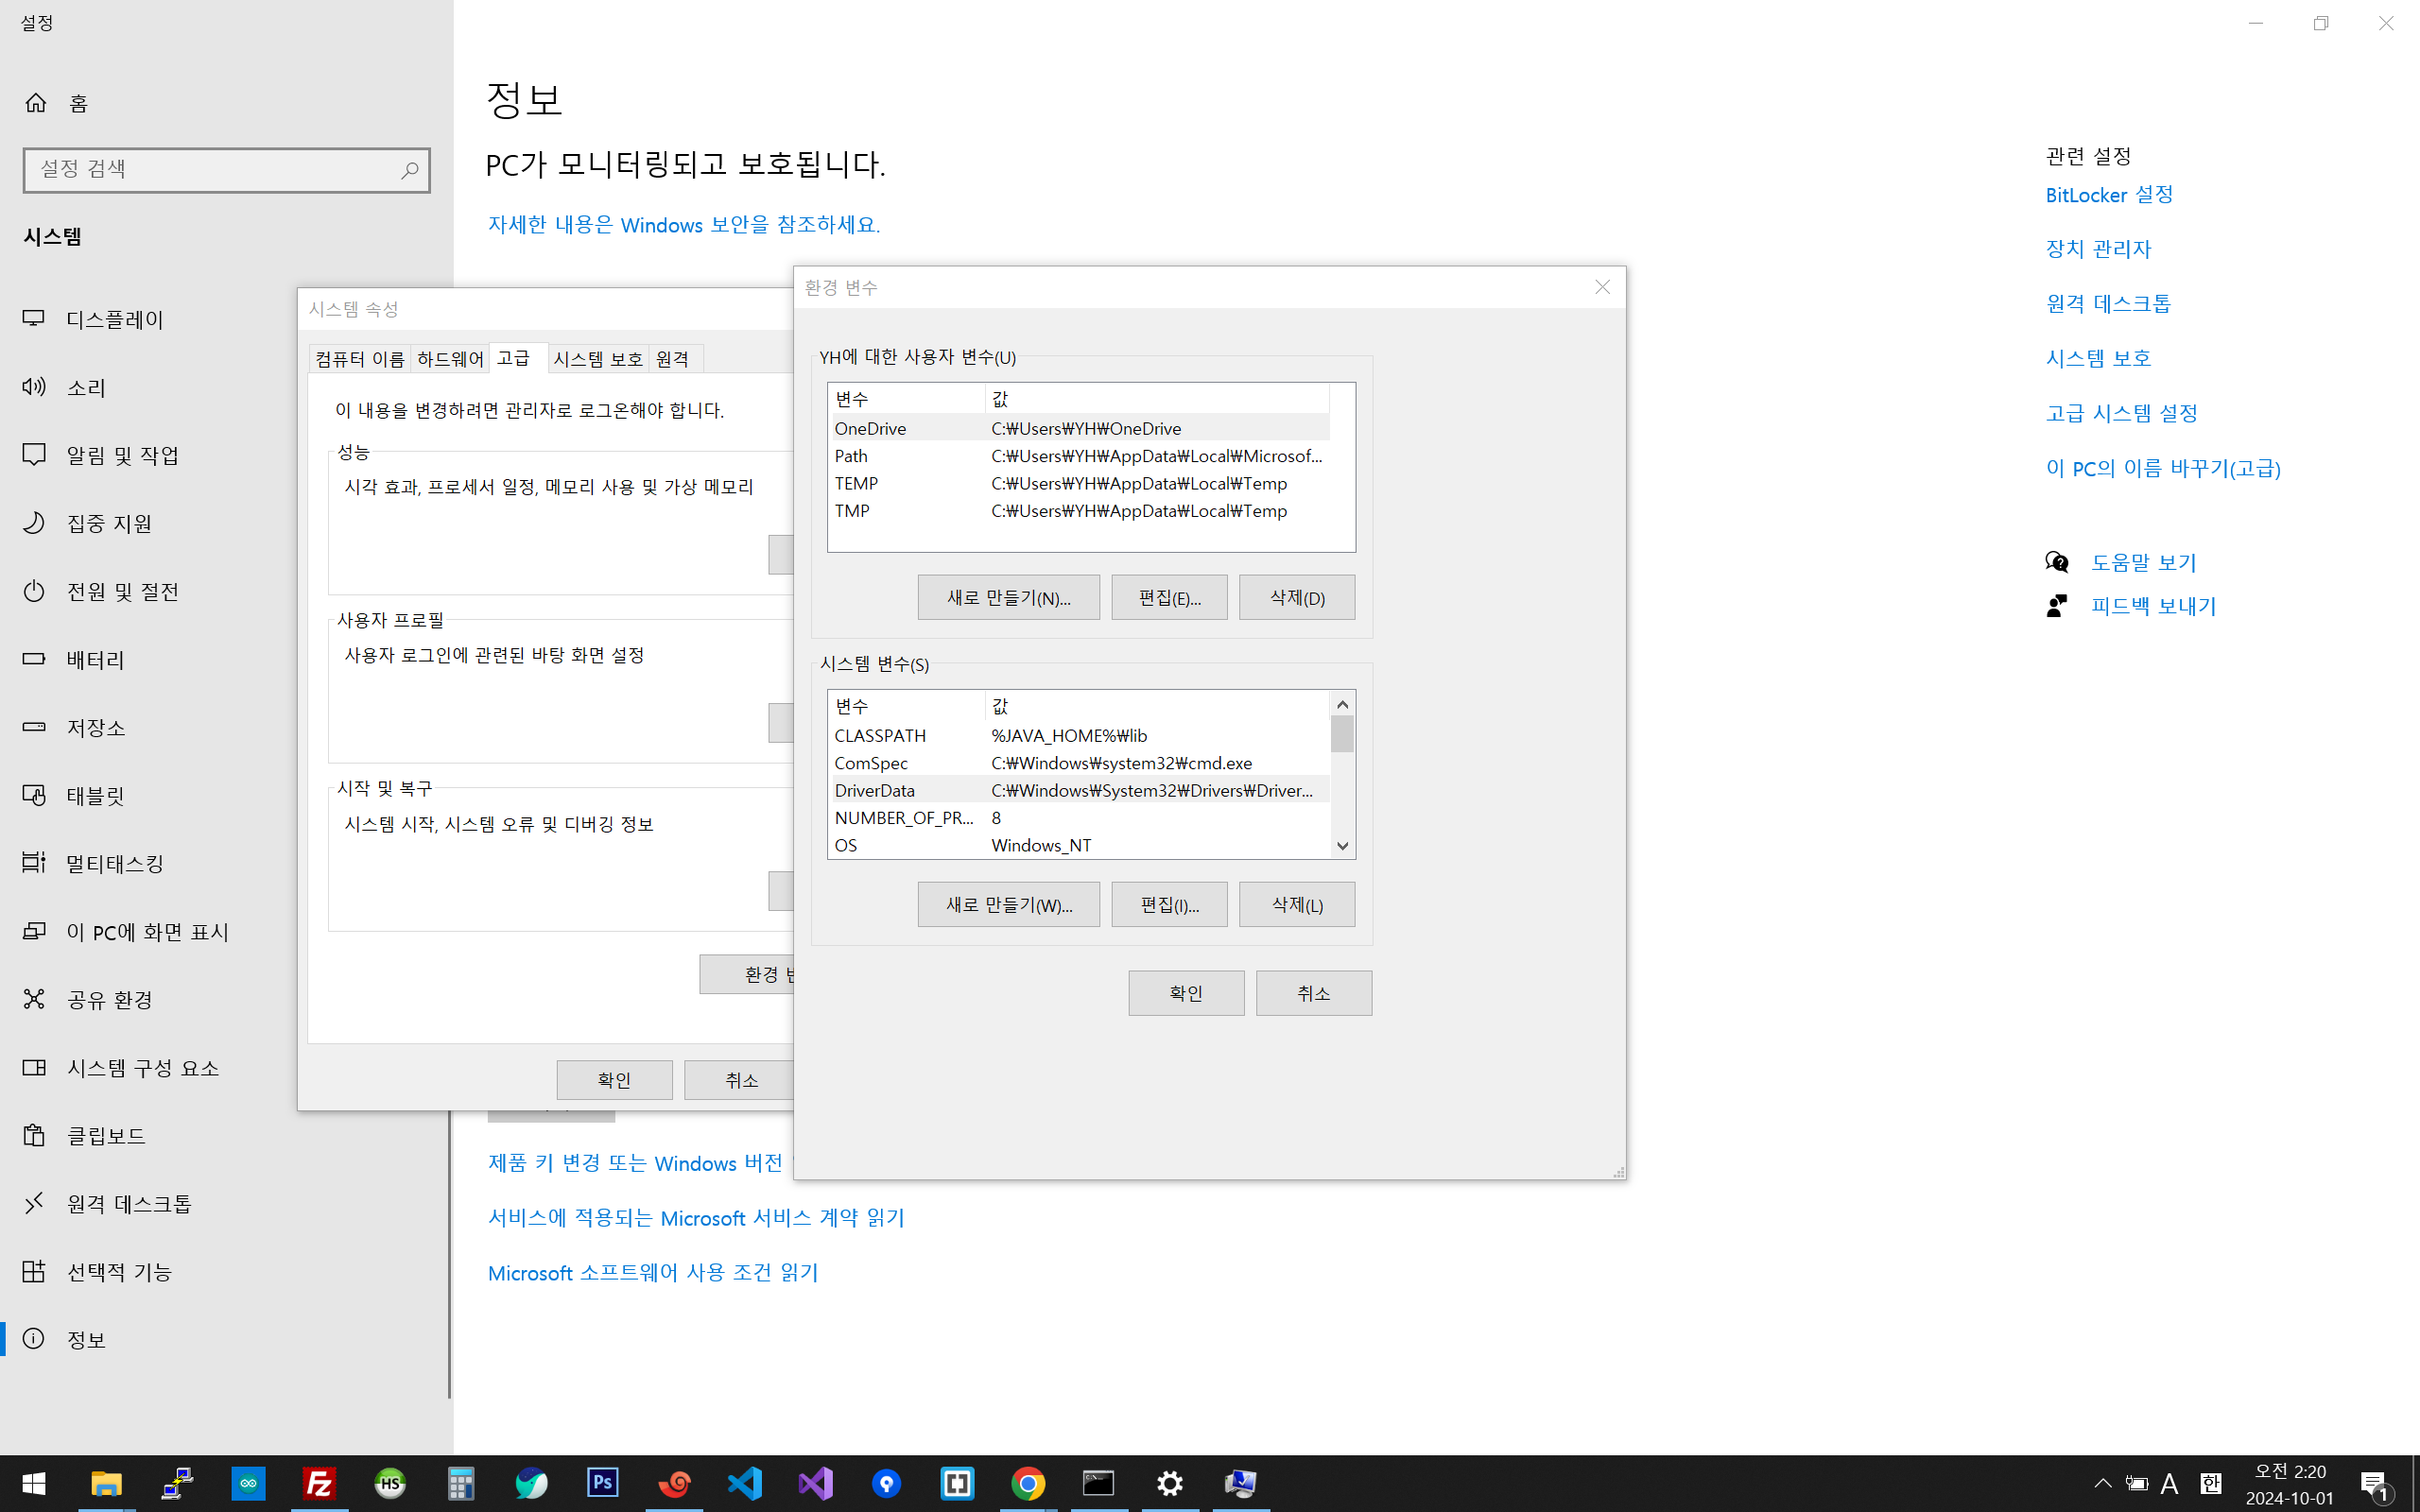The height and width of the screenshot is (1512, 2420).
Task: Click the Home icon in settings sidebar
Action: [x=36, y=103]
